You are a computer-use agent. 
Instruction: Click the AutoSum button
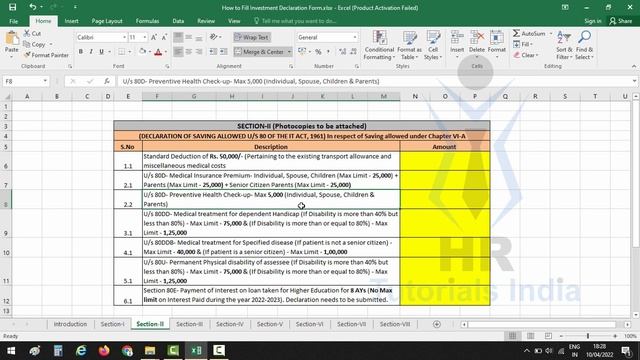tap(529, 33)
